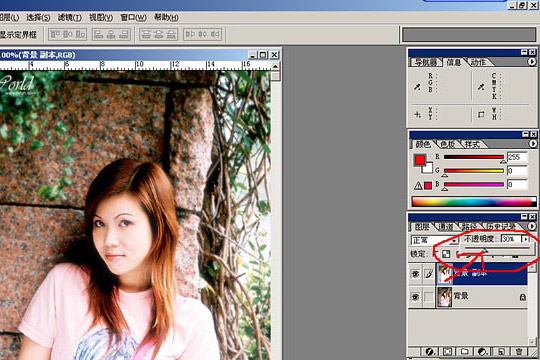Screen dimensions: 540x360
Task: Click the opacity field showing 30%
Action: coord(511,239)
